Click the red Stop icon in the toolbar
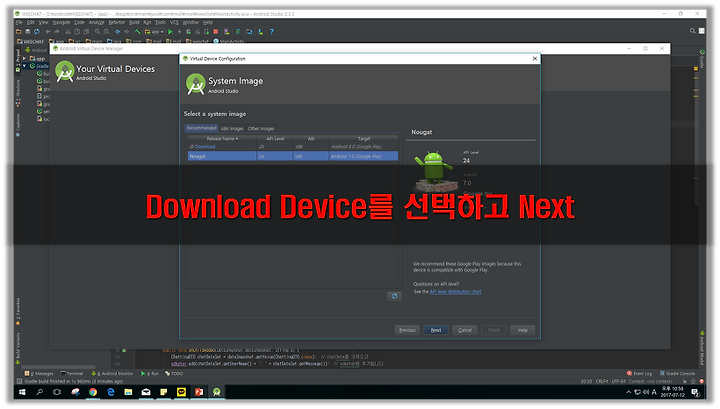 coord(215,32)
